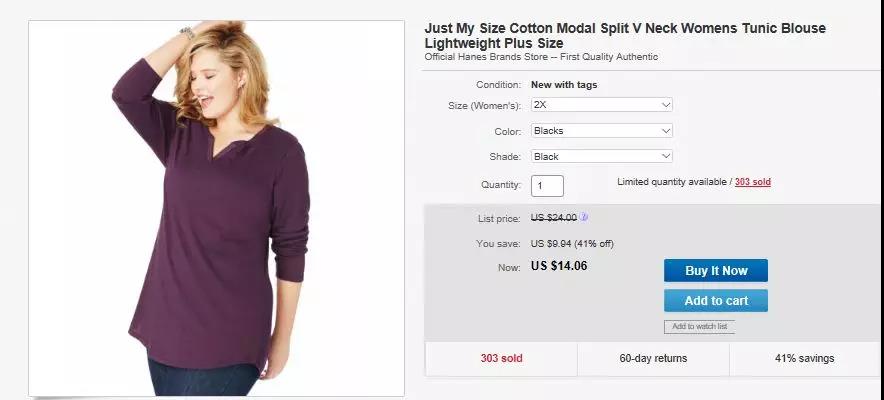884x400 pixels.
Task: Click the list price info icon
Action: 584,217
